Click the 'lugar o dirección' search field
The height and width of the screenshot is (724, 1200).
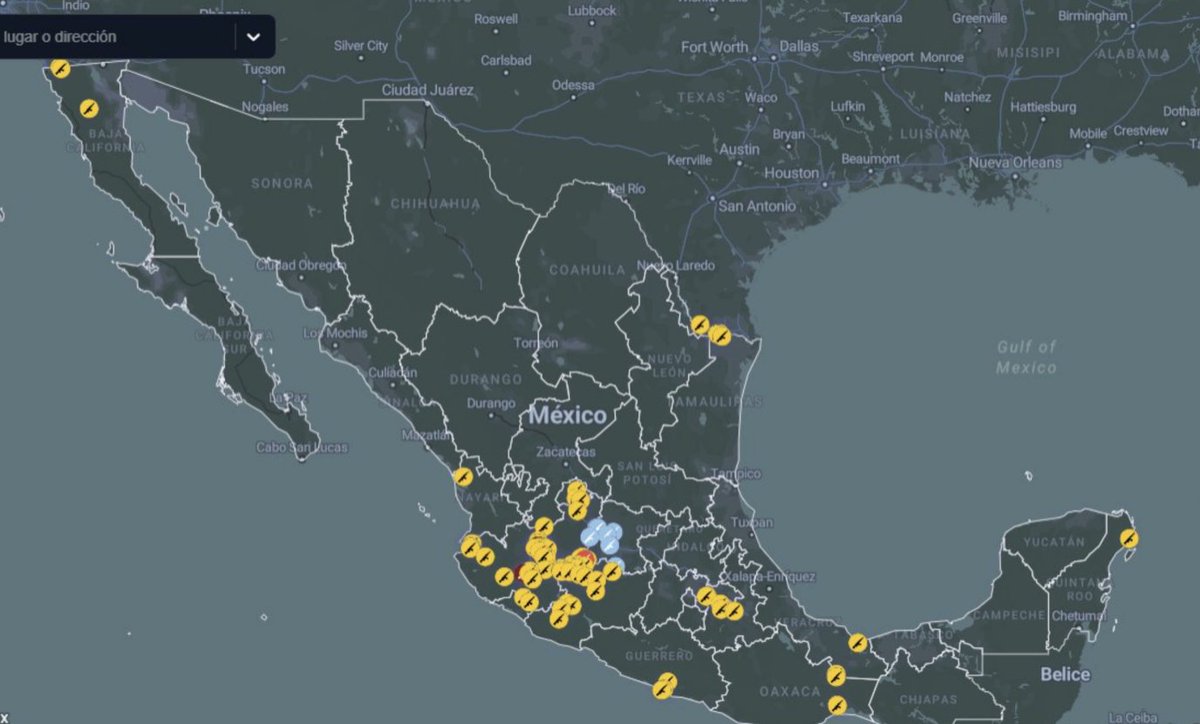point(117,37)
